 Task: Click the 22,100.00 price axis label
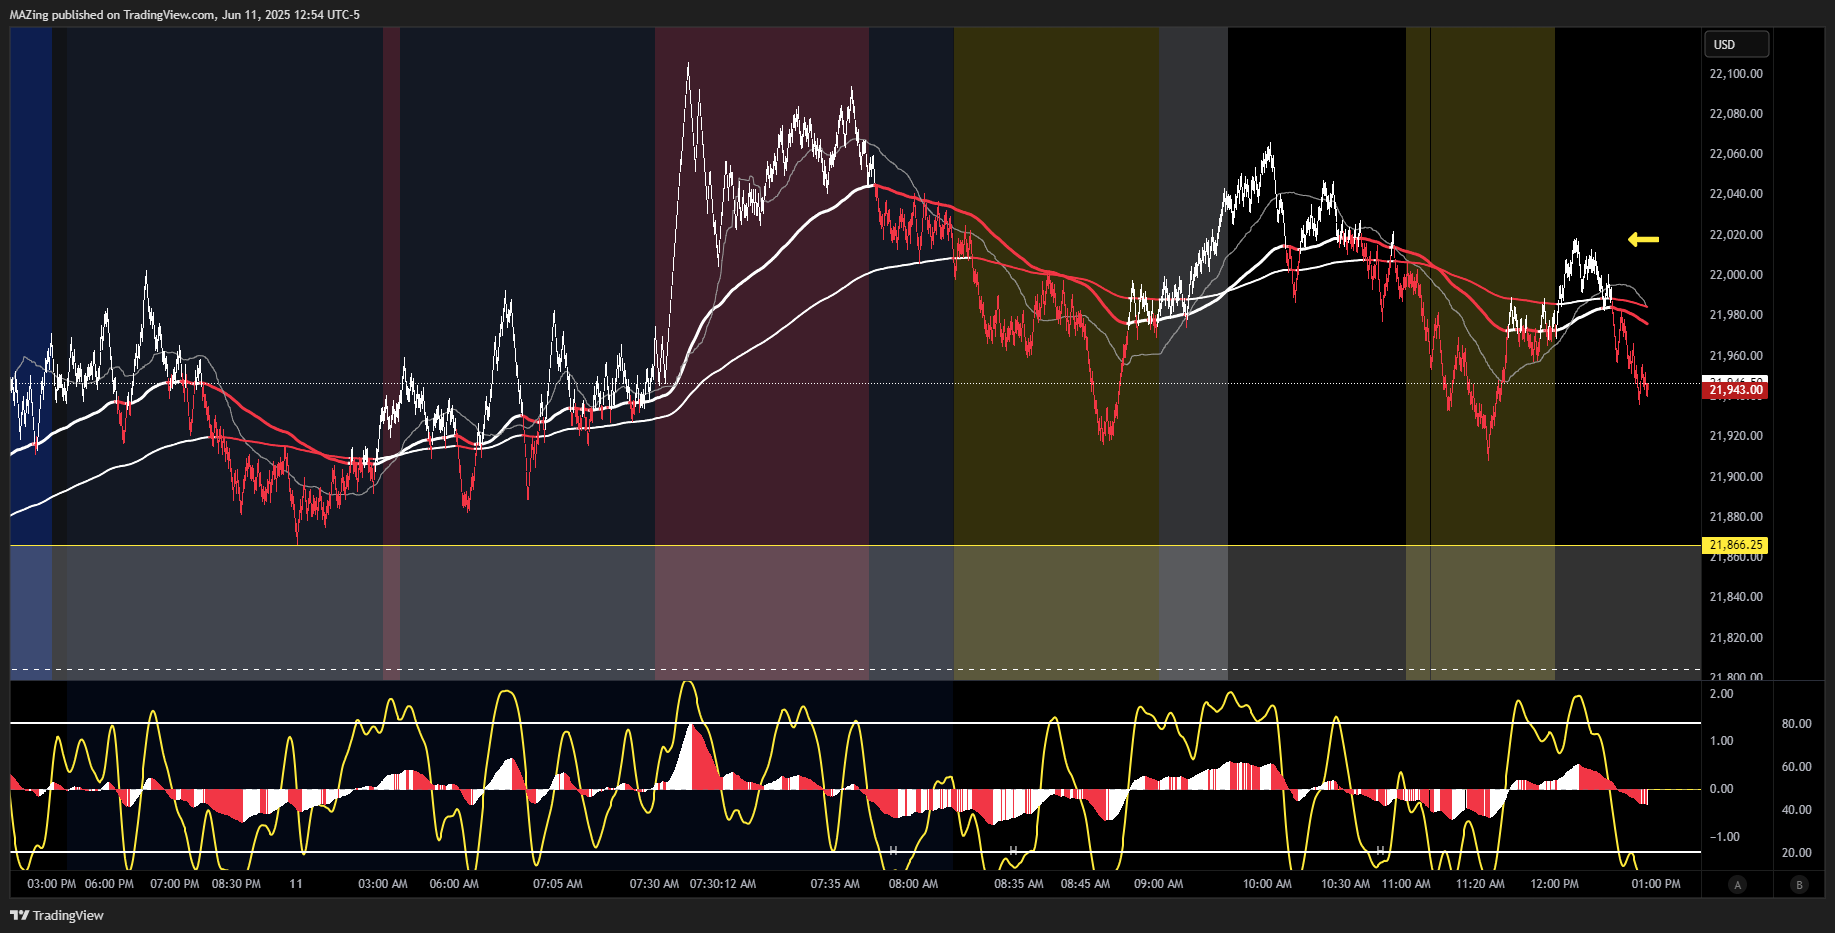(1736, 74)
